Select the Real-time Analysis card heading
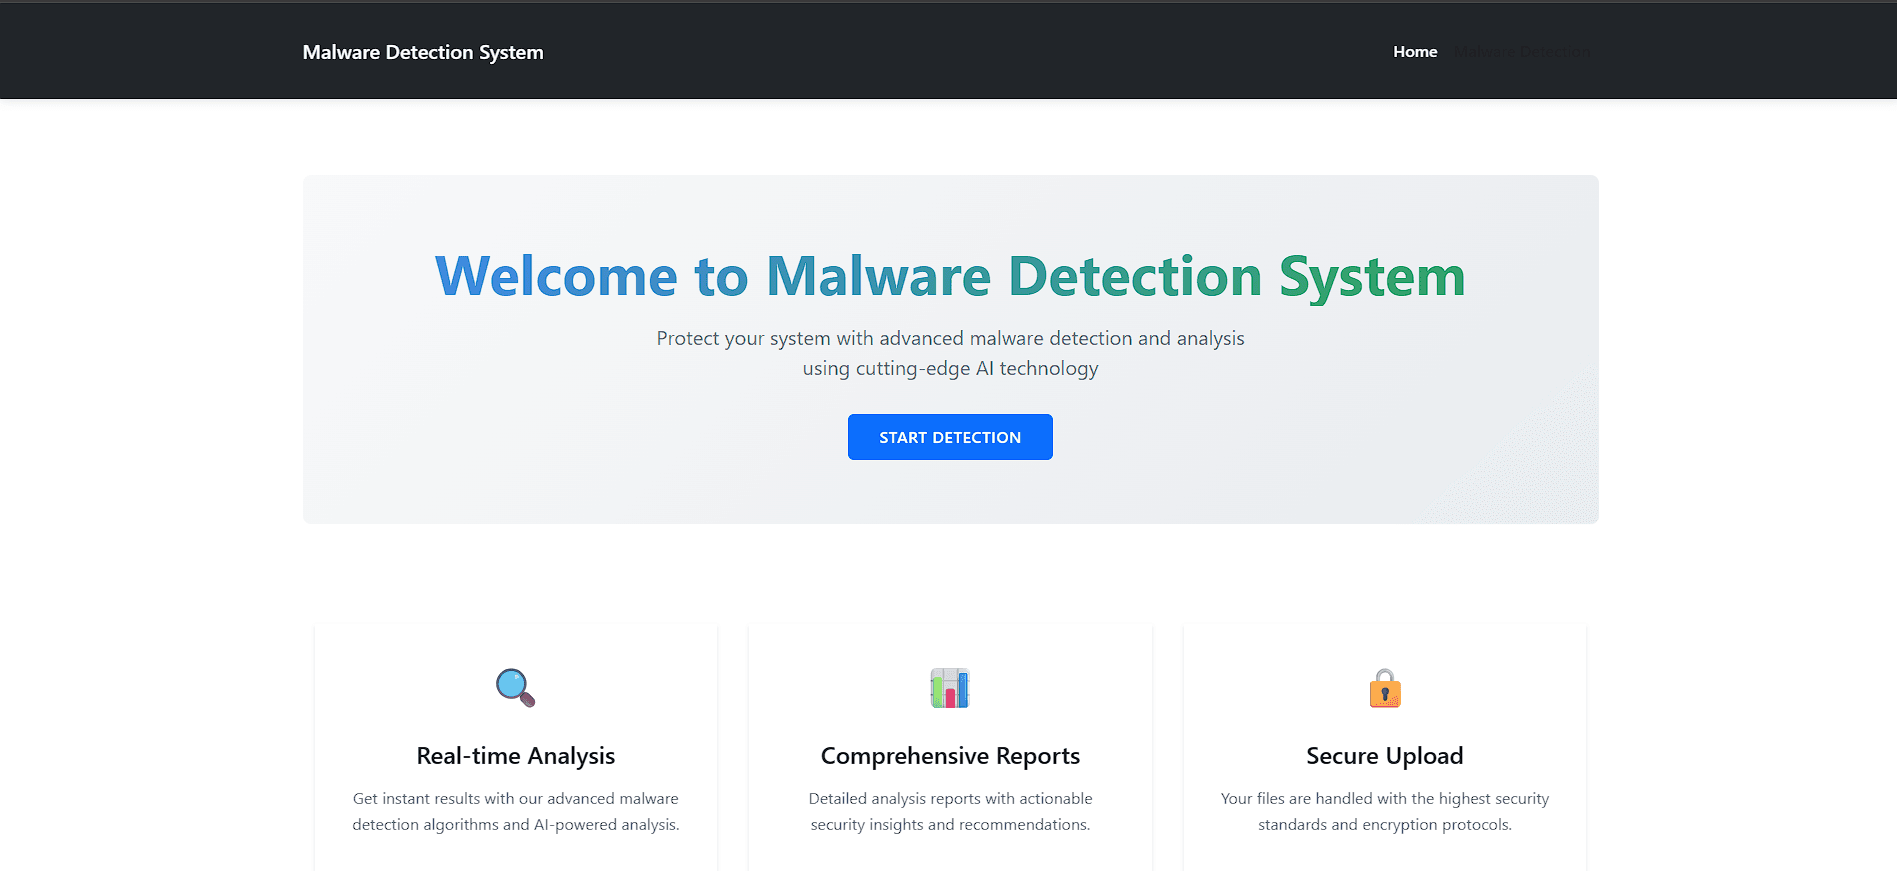Screen dimensions: 1897x871 click(x=515, y=756)
